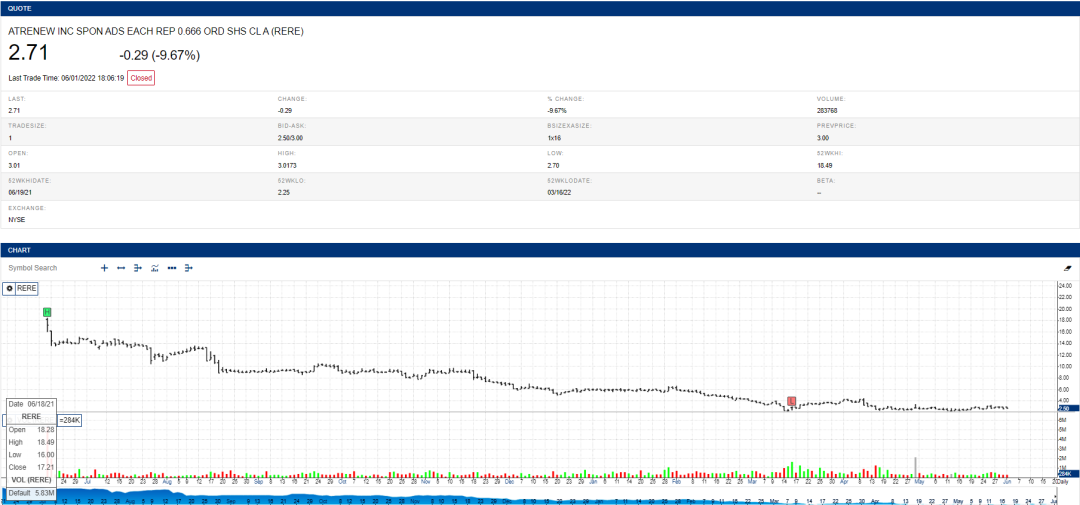Click the EXCHANGE value NYSE

point(16,220)
